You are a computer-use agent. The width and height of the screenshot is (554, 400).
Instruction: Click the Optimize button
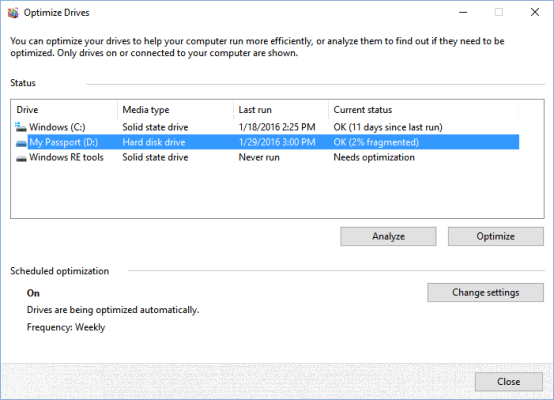point(496,236)
